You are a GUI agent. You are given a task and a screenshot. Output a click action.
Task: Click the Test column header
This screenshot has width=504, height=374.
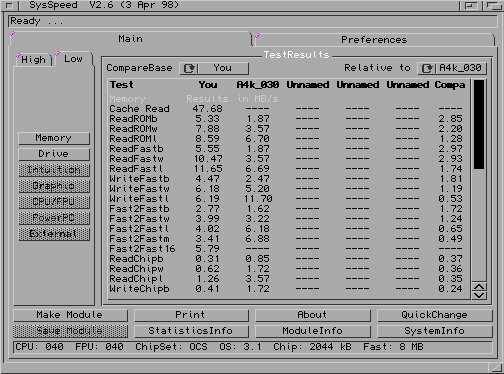(122, 85)
